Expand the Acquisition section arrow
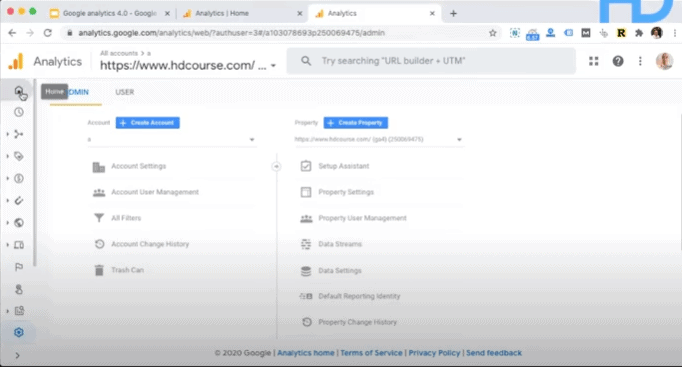 [x=7, y=134]
